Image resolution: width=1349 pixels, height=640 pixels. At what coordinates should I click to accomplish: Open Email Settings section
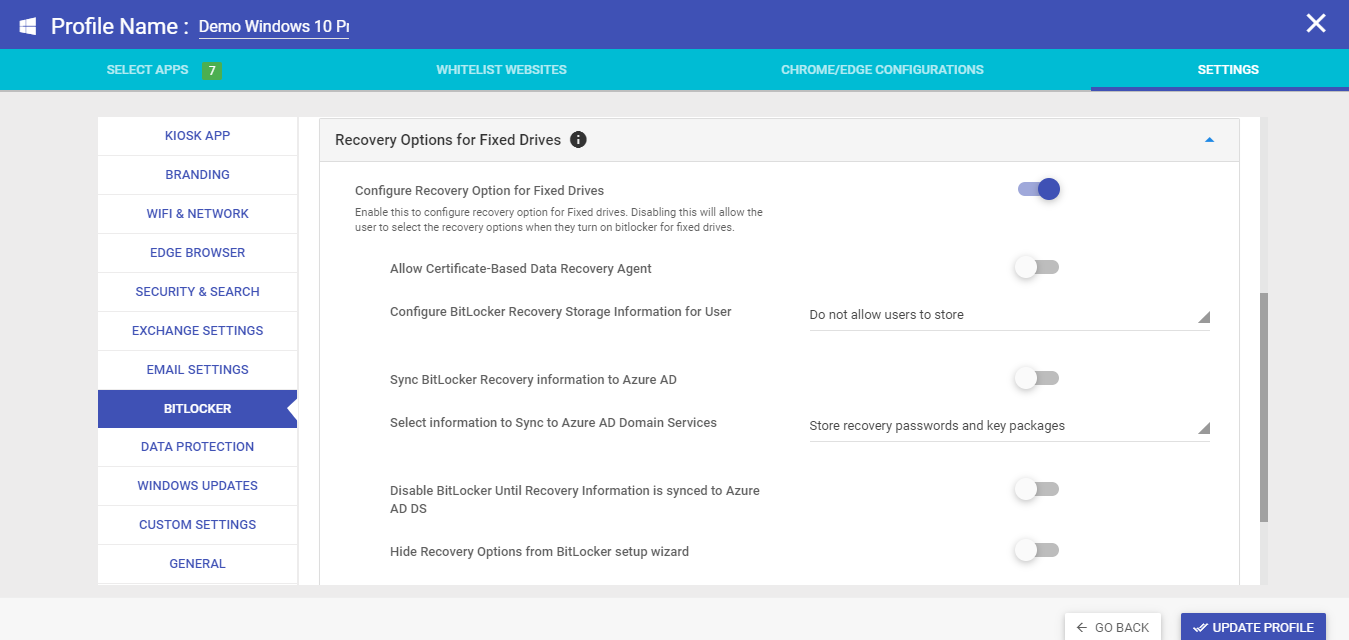click(198, 370)
